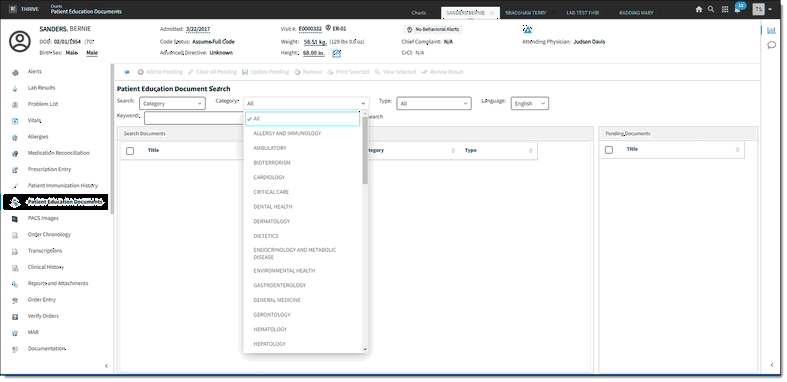Click Clear All Pending toolbar button
This screenshot has height=382, width=787.
pyautogui.click(x=213, y=72)
